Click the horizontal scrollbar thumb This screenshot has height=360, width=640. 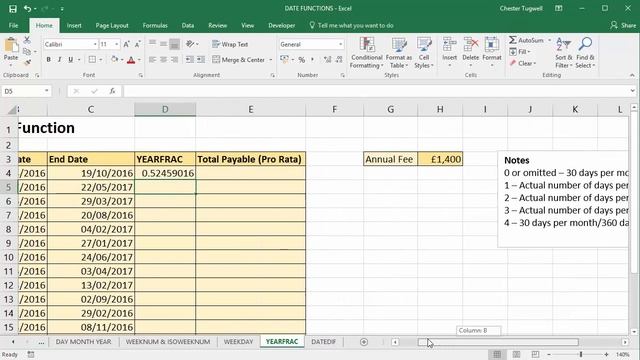[498, 342]
